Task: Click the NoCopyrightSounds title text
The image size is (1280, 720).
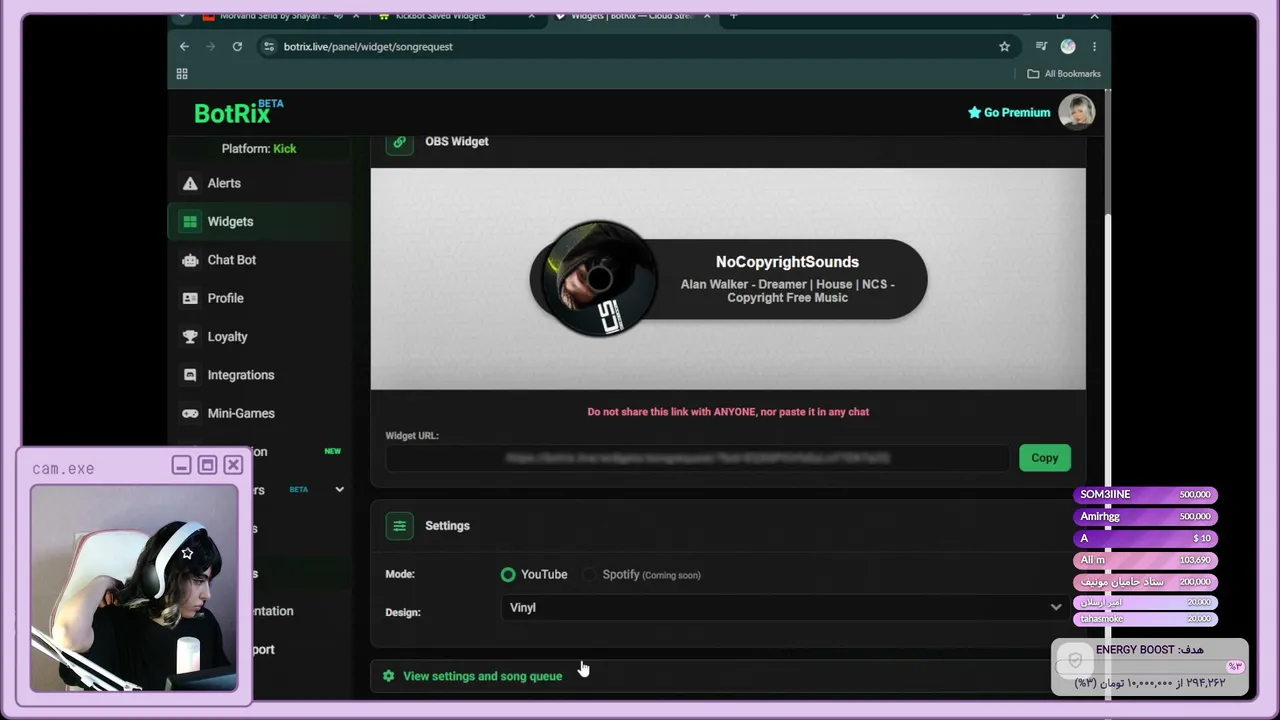Action: click(x=787, y=262)
